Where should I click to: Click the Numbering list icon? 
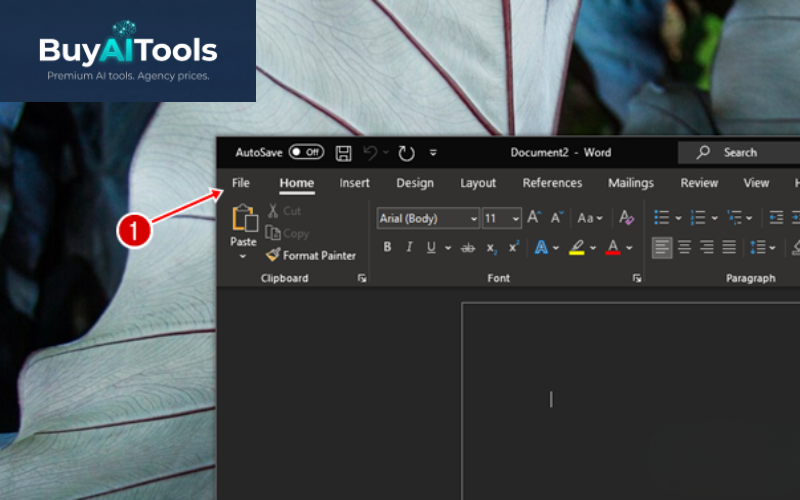point(697,217)
